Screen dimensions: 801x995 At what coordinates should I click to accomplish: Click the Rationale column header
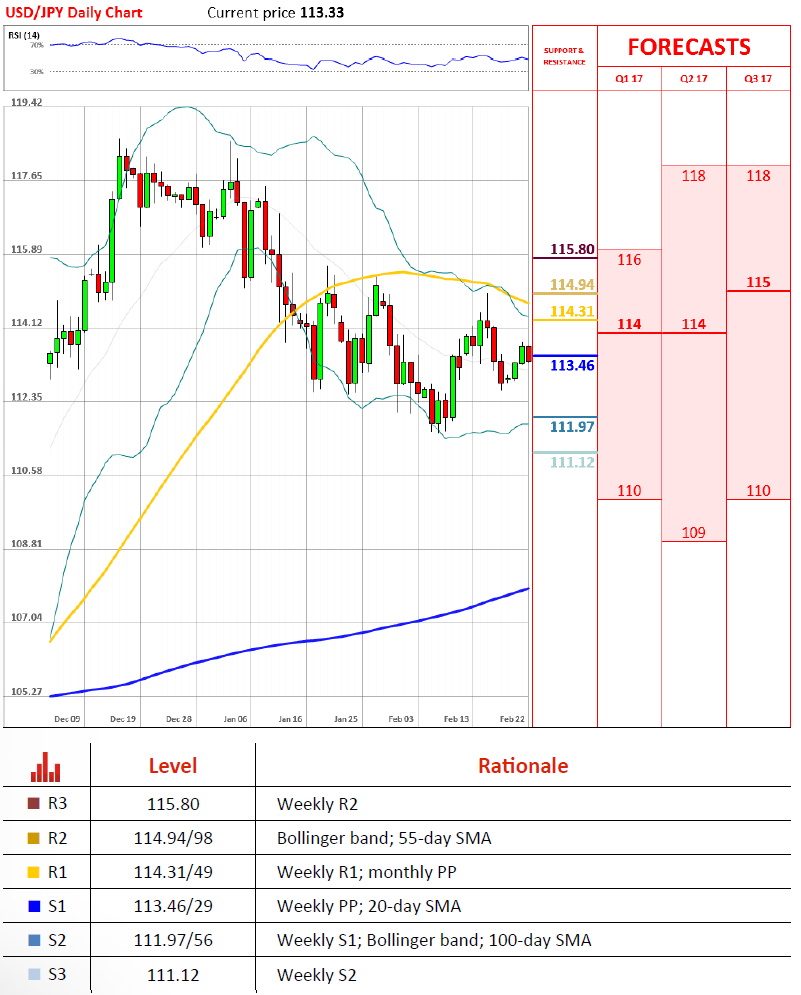pos(523,766)
